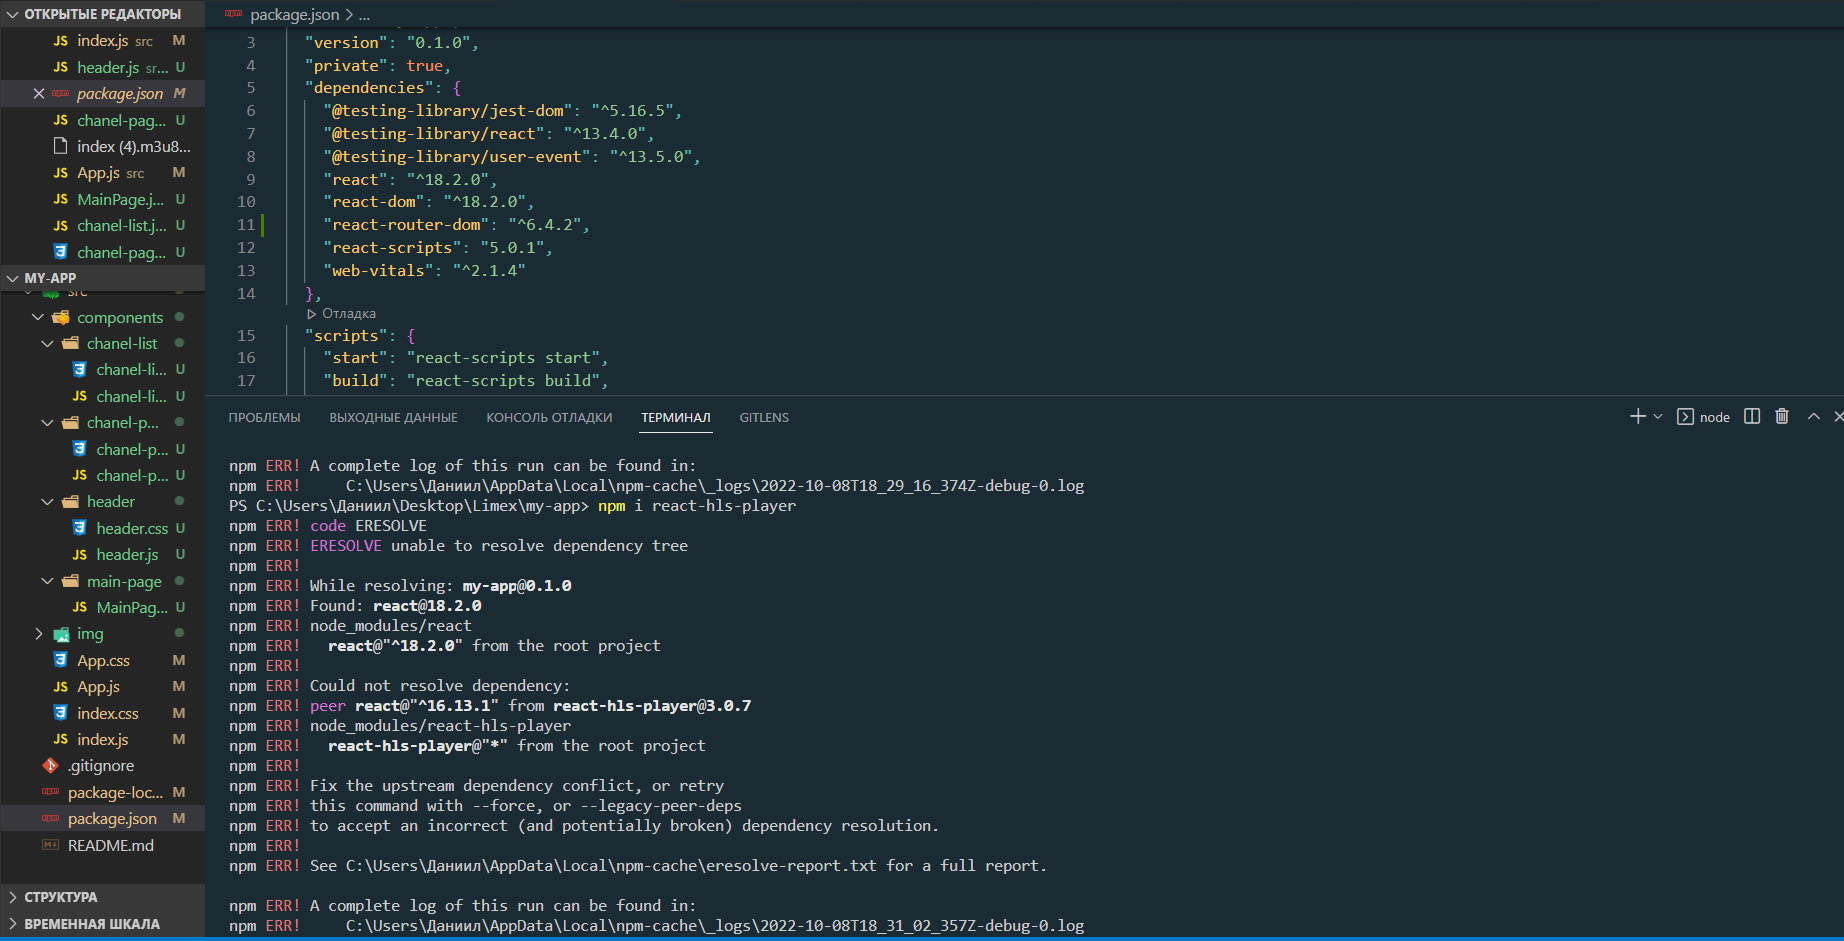
Task: Expand the СТРУКТУРА outline section
Action: 13,898
